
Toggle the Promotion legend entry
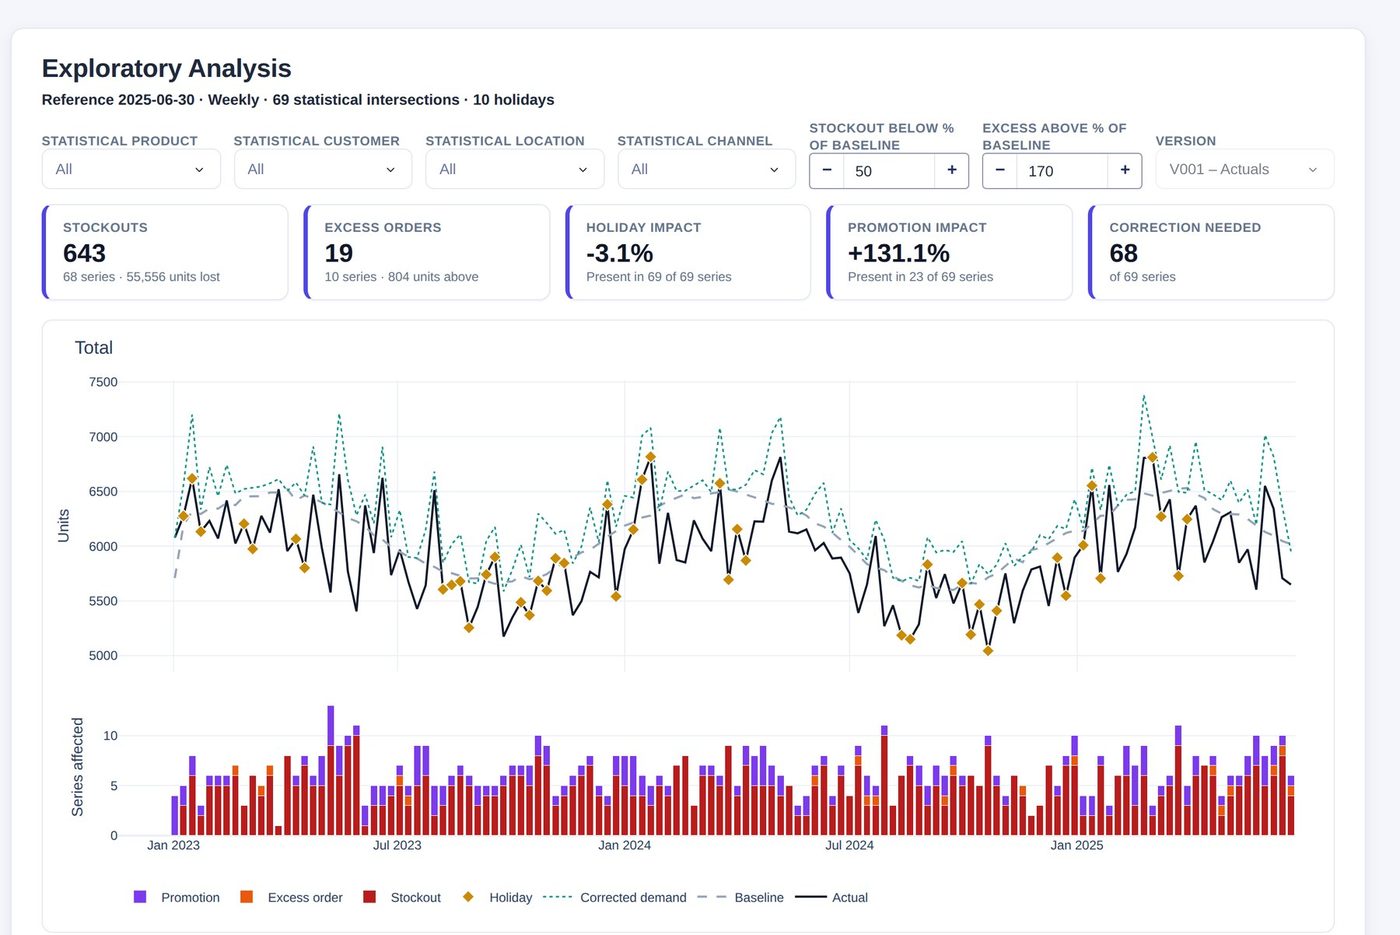point(177,897)
